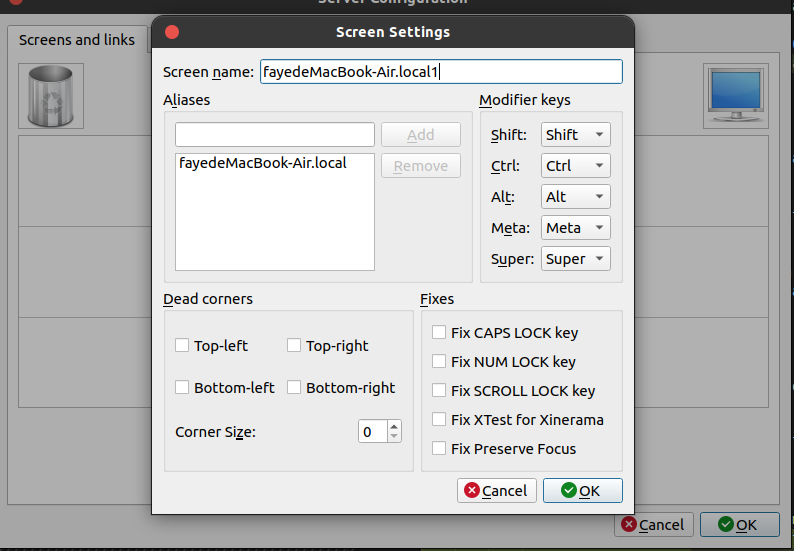Enable the Bottom-right dead corner checkbox
The height and width of the screenshot is (551, 794).
click(294, 387)
